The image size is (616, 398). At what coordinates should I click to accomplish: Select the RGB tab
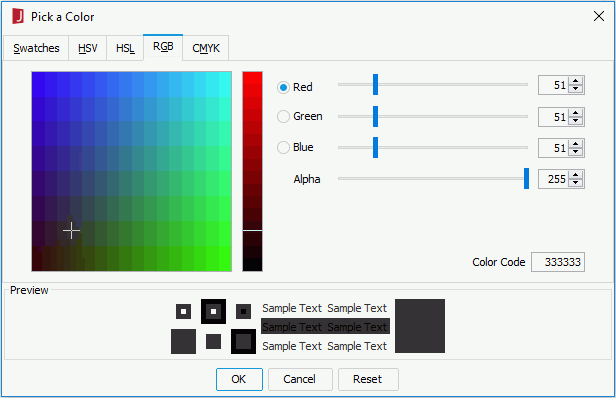163,47
